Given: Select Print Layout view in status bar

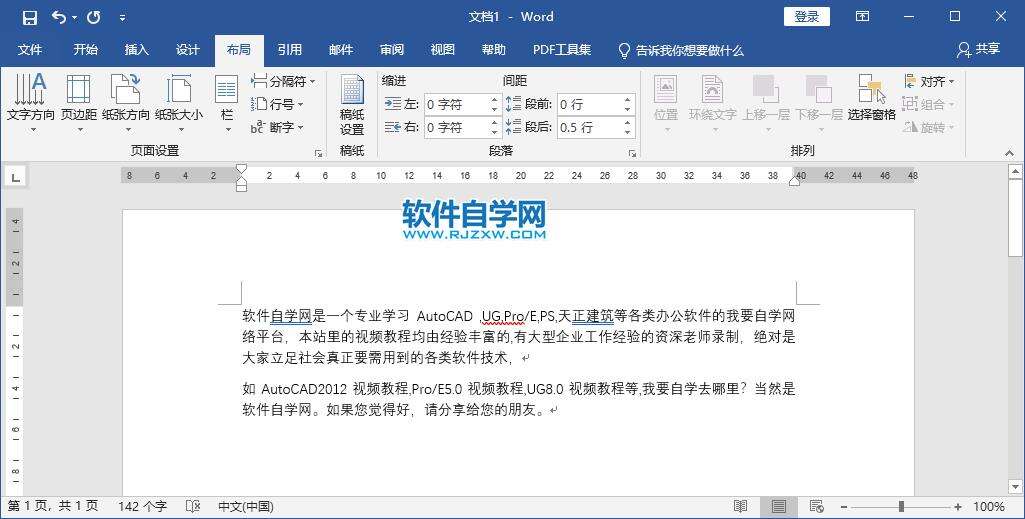Looking at the screenshot, I should click(x=778, y=507).
